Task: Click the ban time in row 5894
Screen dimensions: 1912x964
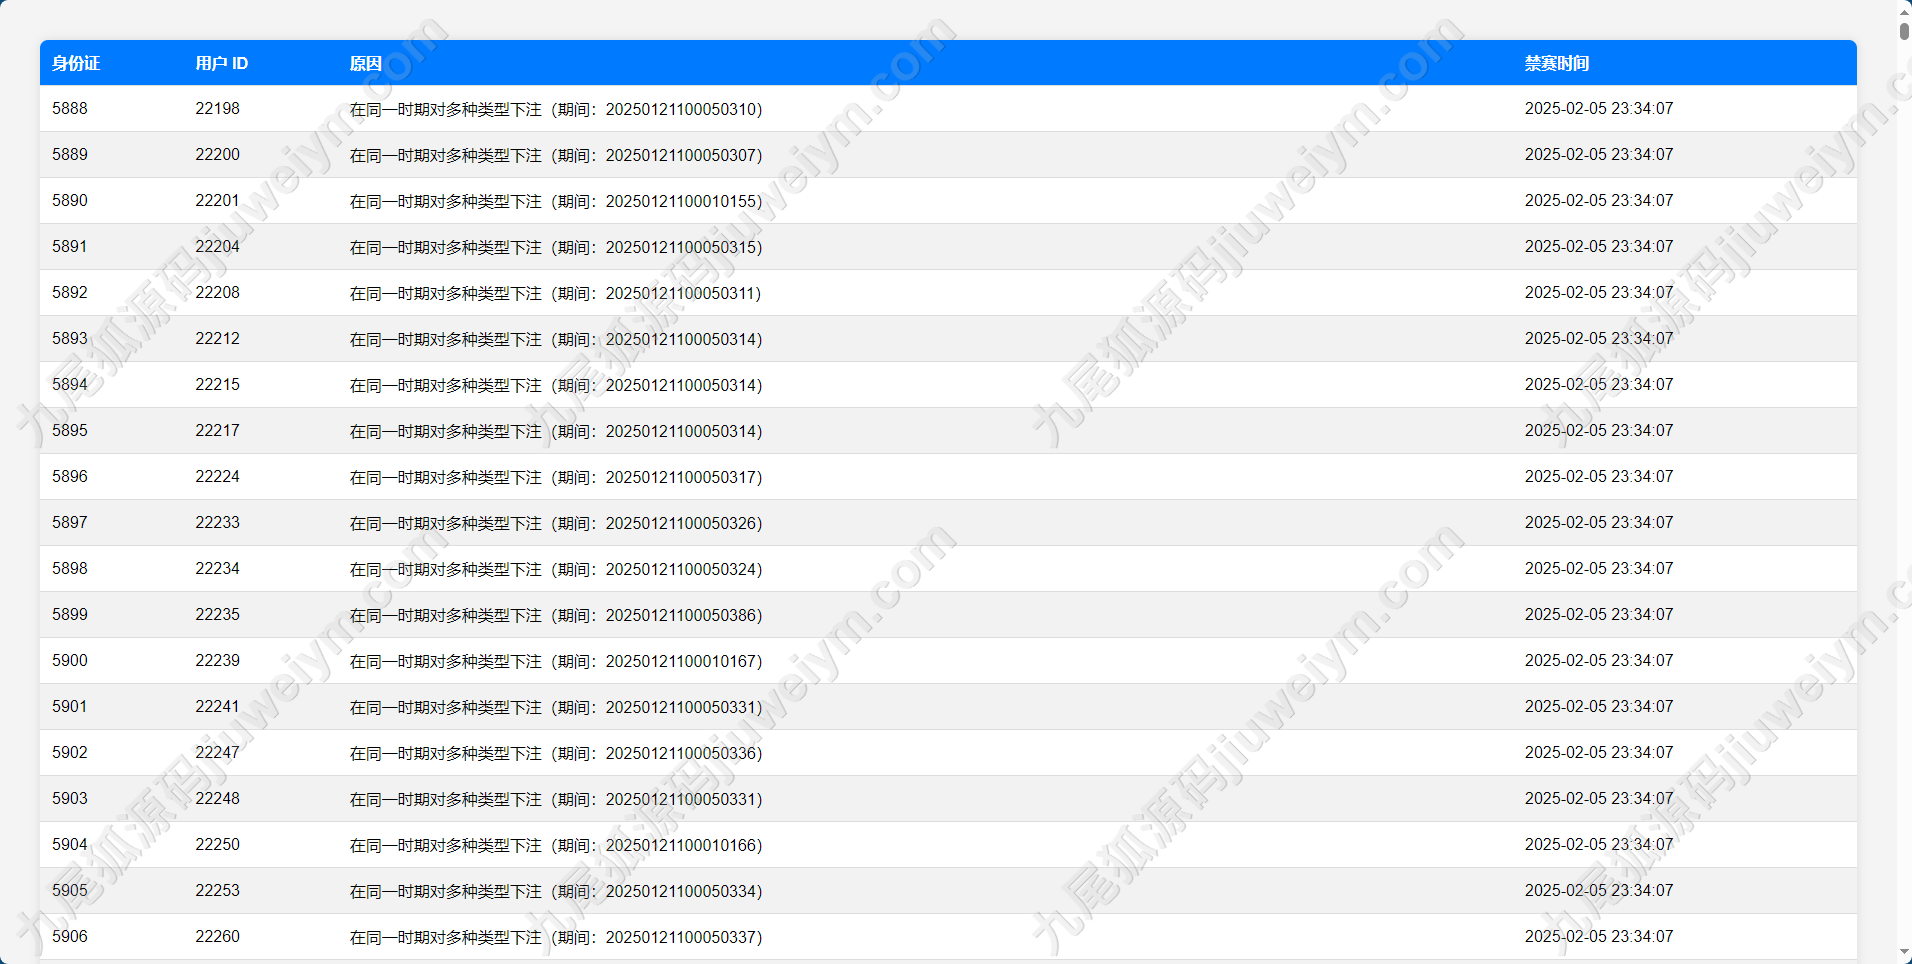Action: point(1599,384)
